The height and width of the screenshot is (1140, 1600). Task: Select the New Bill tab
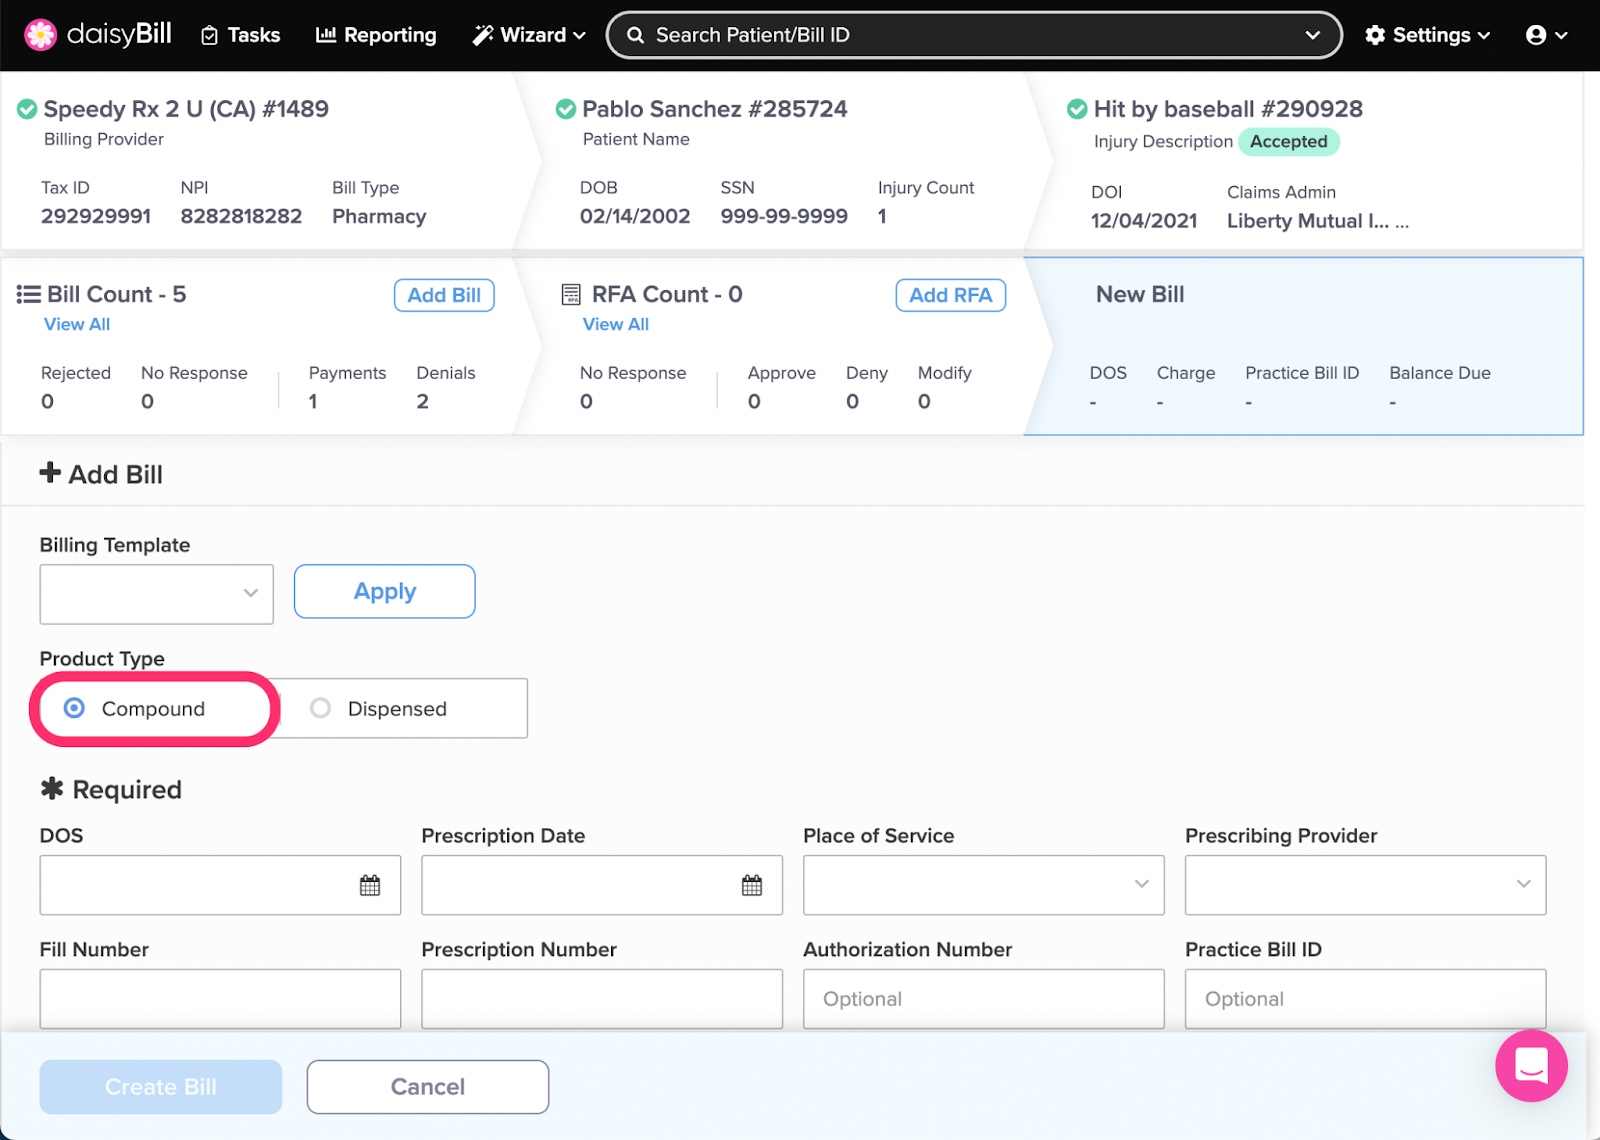(x=1303, y=346)
